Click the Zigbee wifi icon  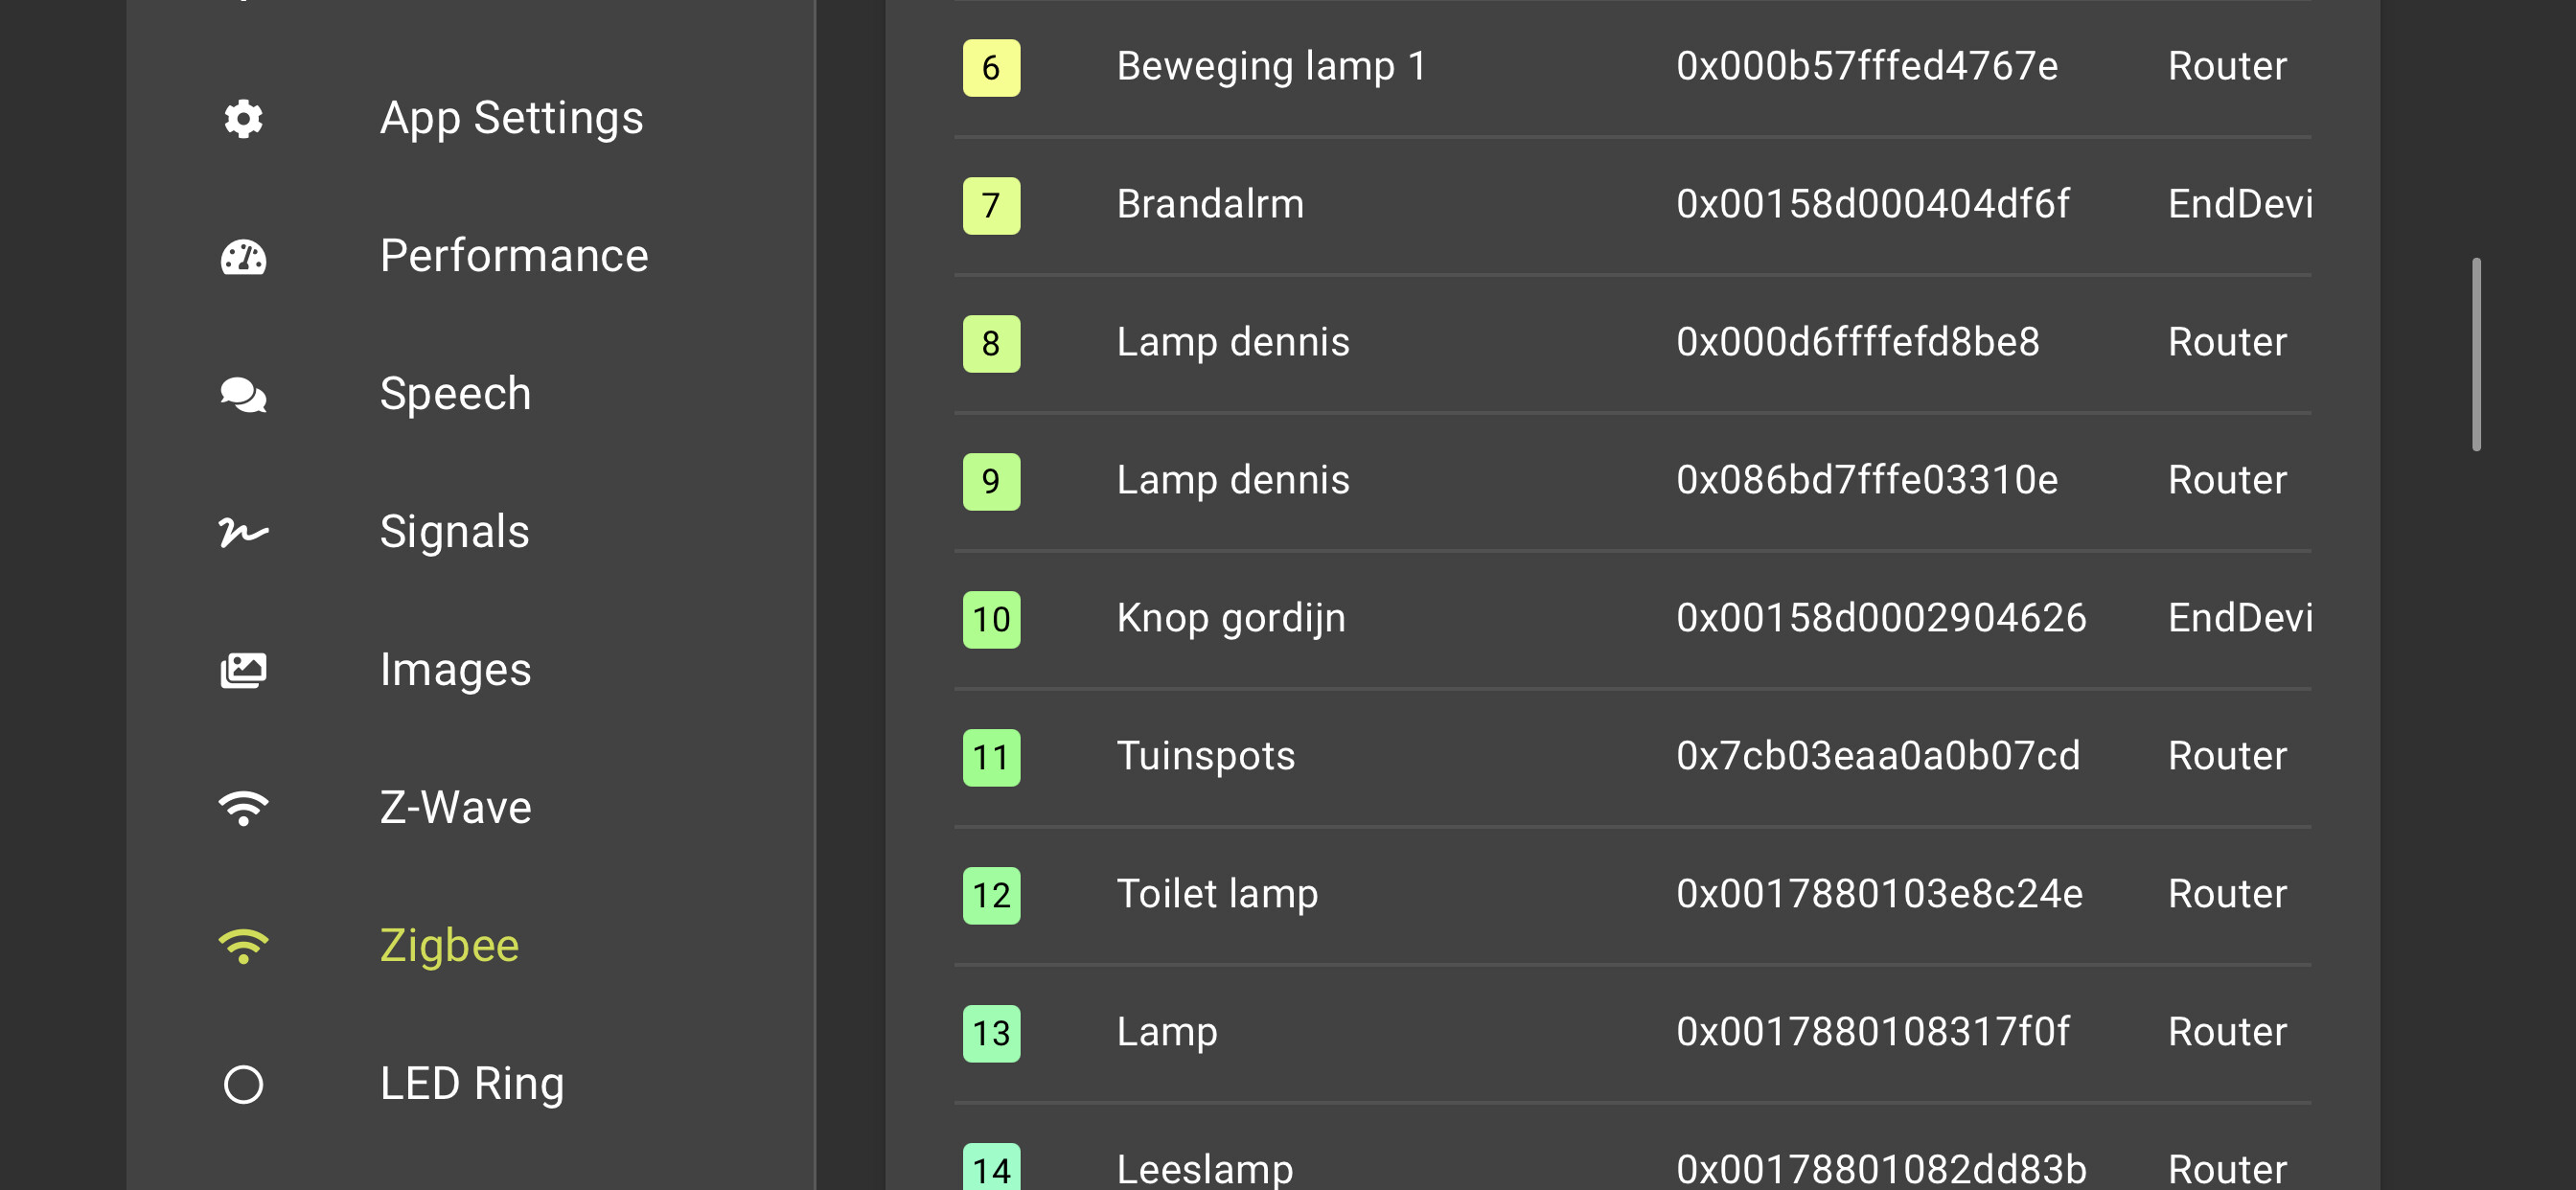(x=243, y=946)
